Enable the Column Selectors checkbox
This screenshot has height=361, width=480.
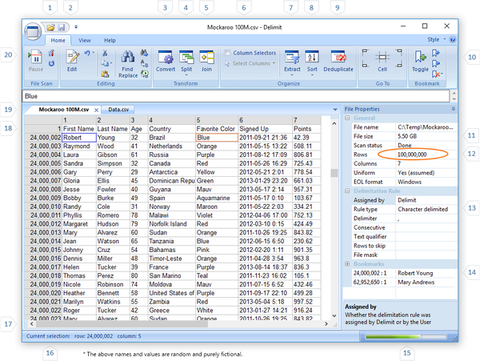tap(228, 53)
